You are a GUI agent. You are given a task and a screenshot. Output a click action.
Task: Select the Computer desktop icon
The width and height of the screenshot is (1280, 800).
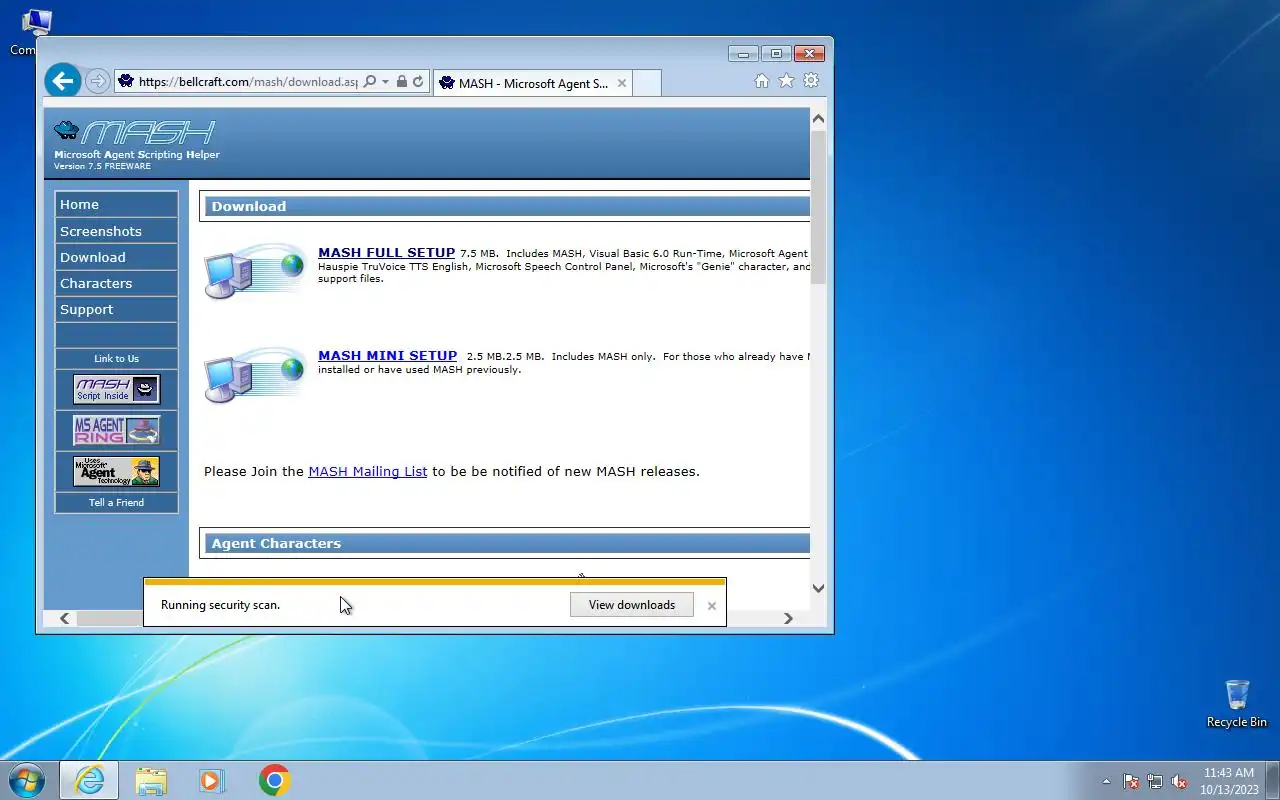point(35,30)
